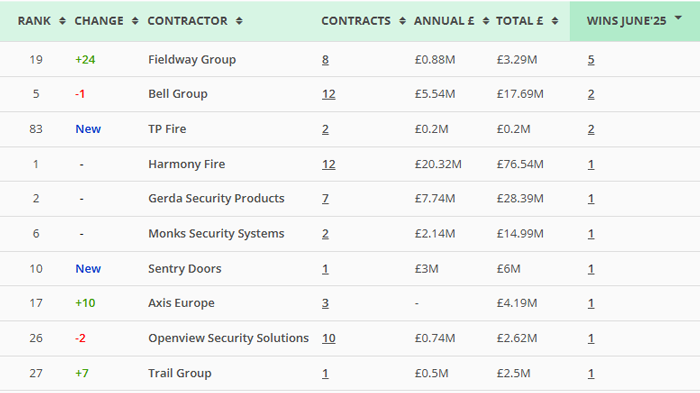Sort table by the RANK column arrows
The height and width of the screenshot is (393, 700).
coord(62,21)
